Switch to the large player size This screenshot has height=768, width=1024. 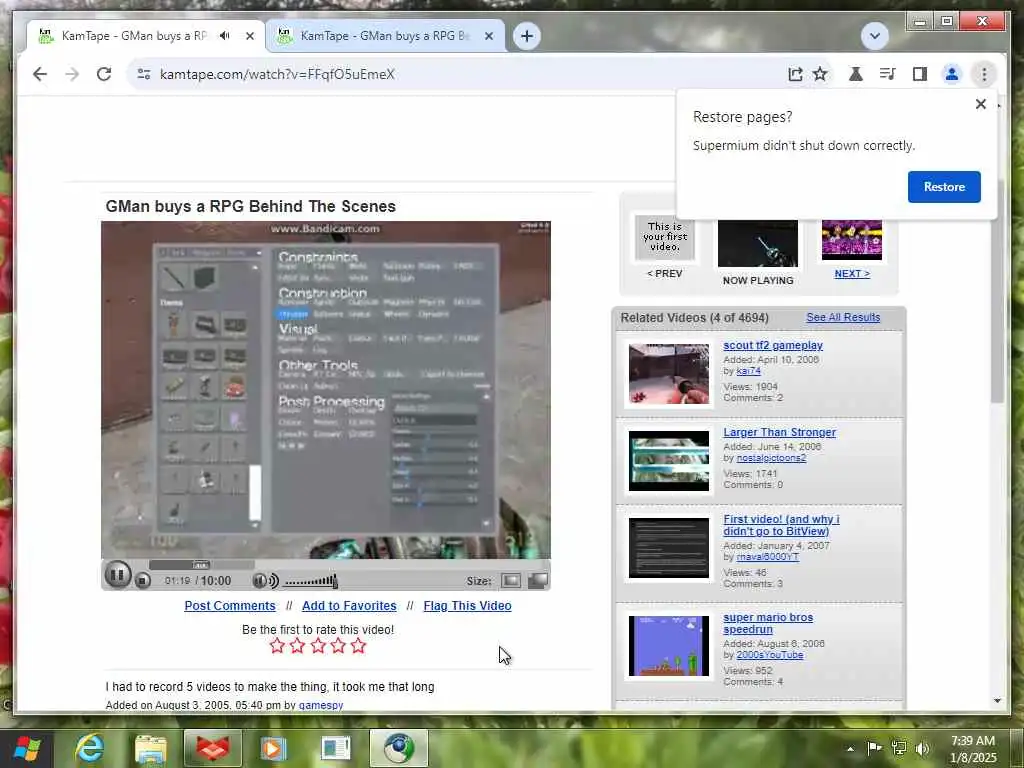[537, 580]
